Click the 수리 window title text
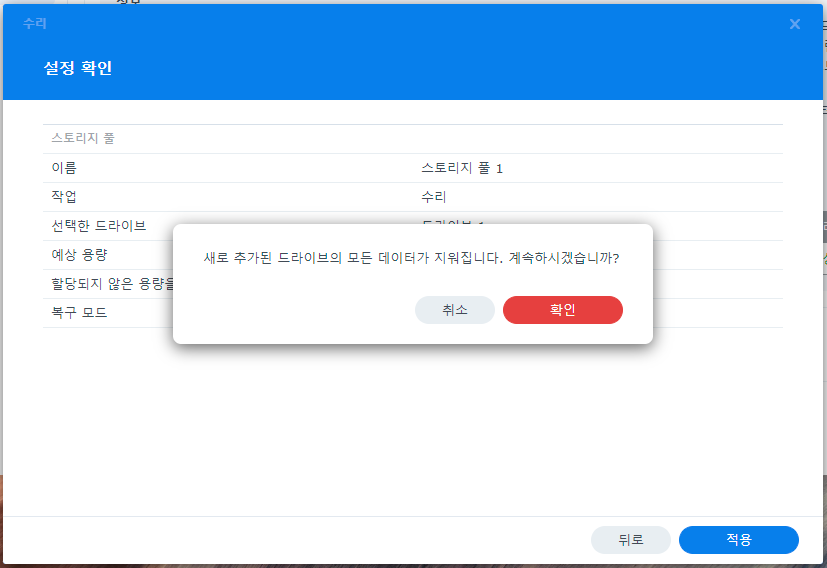This screenshot has height=568, width=827. (x=35, y=23)
